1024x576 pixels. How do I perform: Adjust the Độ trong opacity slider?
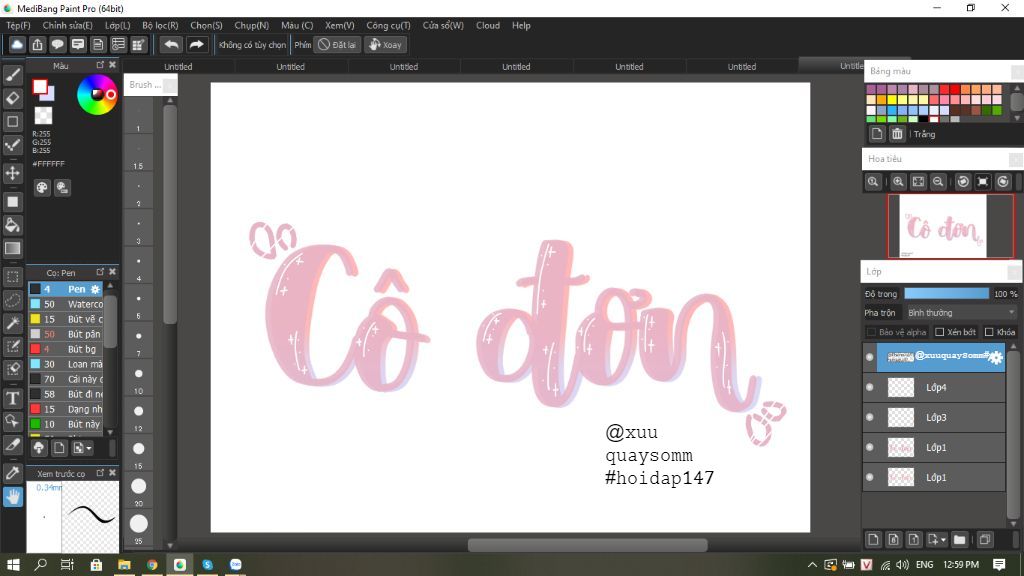tap(946, 294)
